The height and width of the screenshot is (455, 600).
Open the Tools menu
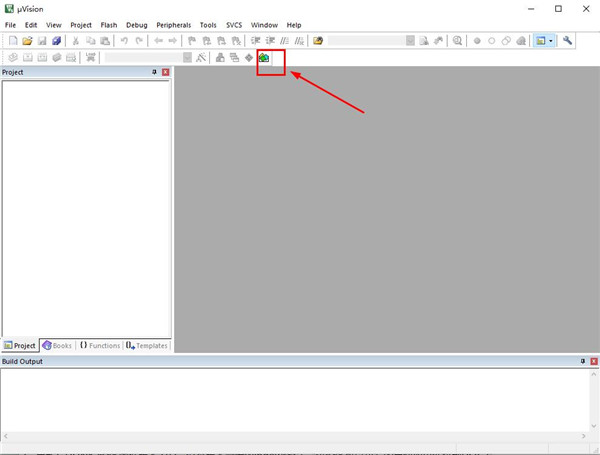[x=208, y=25]
